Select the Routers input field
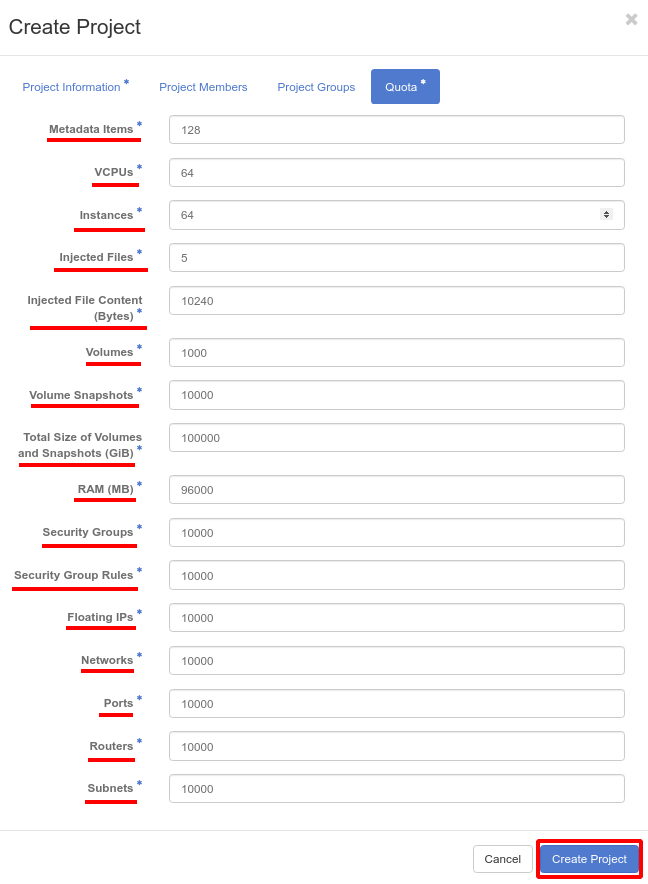This screenshot has height=884, width=648. pos(396,746)
